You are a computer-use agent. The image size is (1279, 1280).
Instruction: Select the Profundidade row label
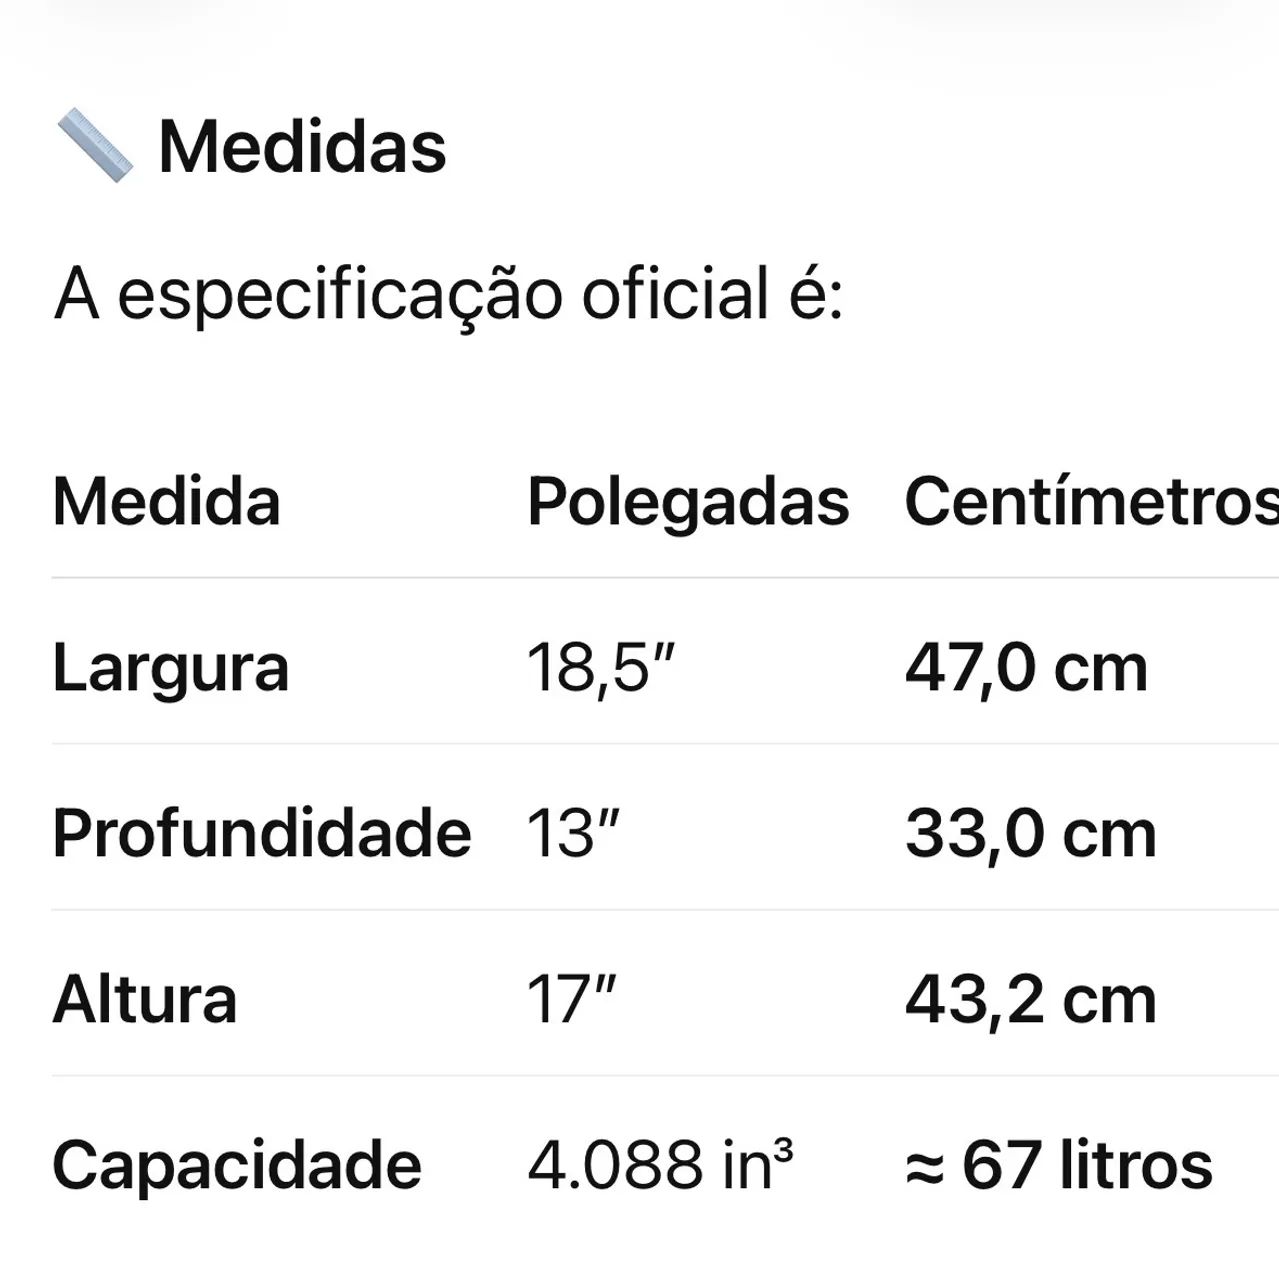262,833
